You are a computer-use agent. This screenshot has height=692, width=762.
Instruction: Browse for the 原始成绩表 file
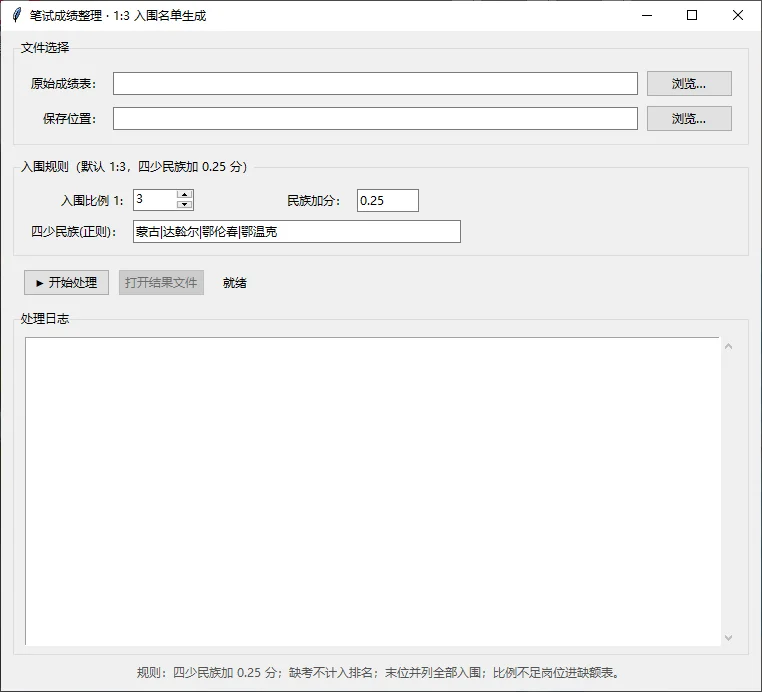tap(689, 84)
